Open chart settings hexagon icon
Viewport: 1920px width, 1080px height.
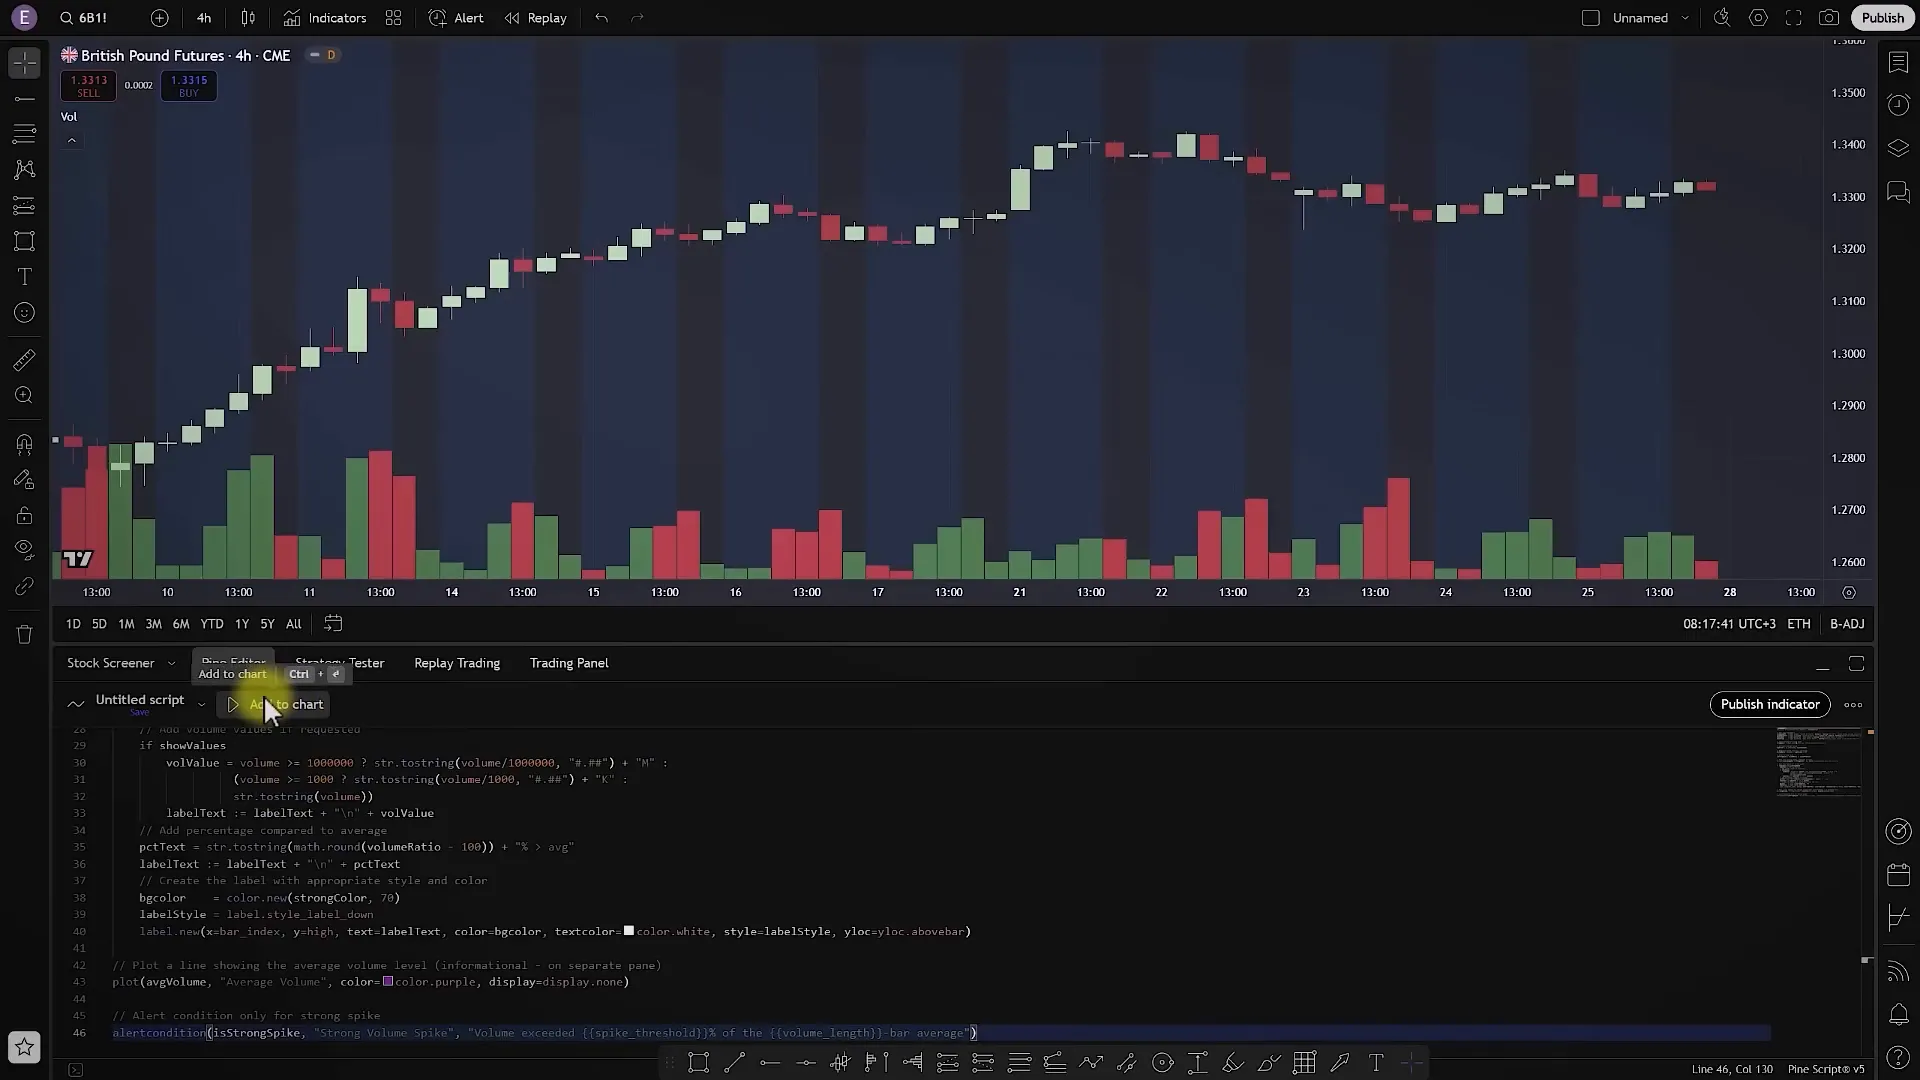click(1758, 18)
